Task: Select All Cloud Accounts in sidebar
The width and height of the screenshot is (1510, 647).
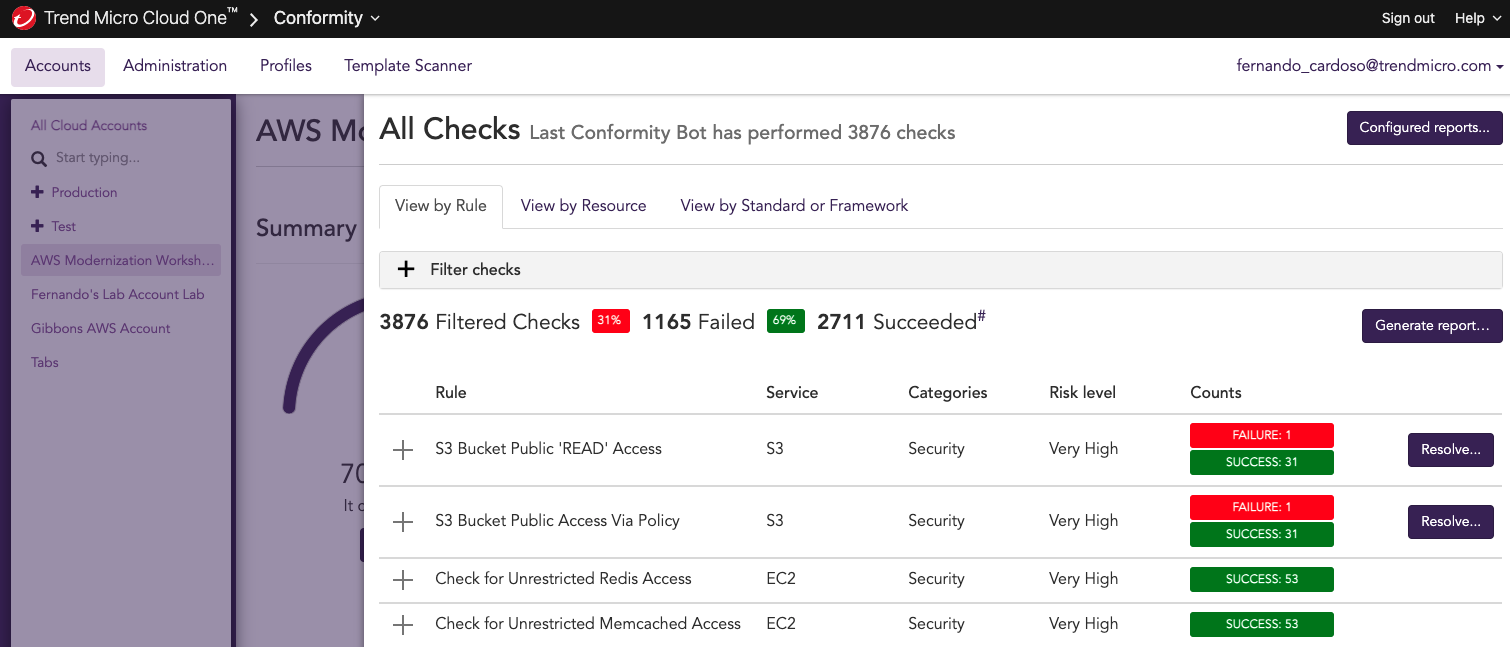Action: pyautogui.click(x=89, y=126)
